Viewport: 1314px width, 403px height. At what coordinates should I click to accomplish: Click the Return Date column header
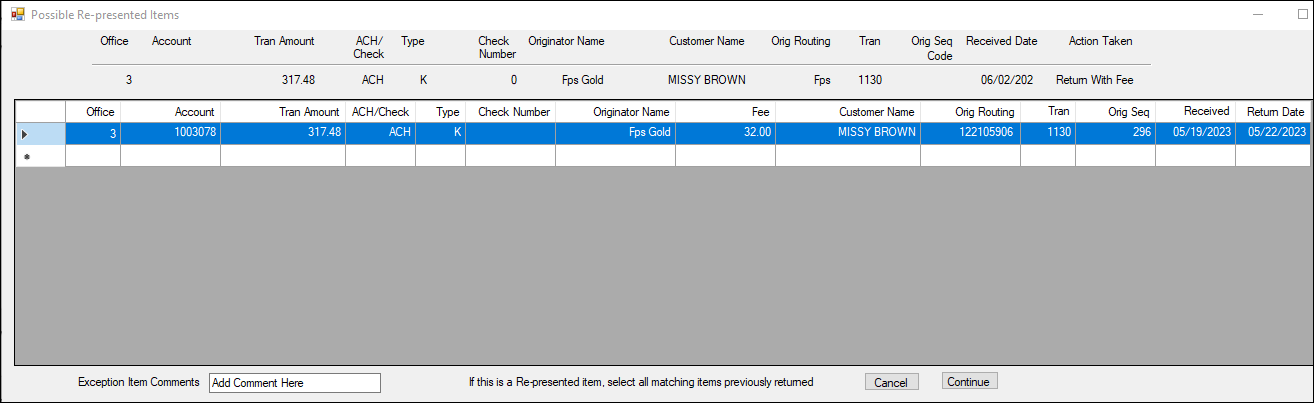[1273, 112]
